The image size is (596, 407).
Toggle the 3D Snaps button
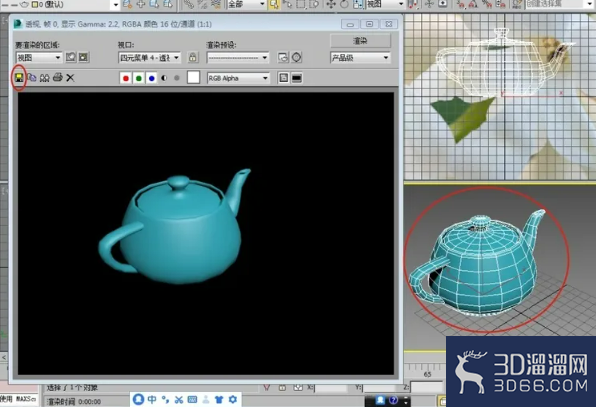tap(460, 5)
